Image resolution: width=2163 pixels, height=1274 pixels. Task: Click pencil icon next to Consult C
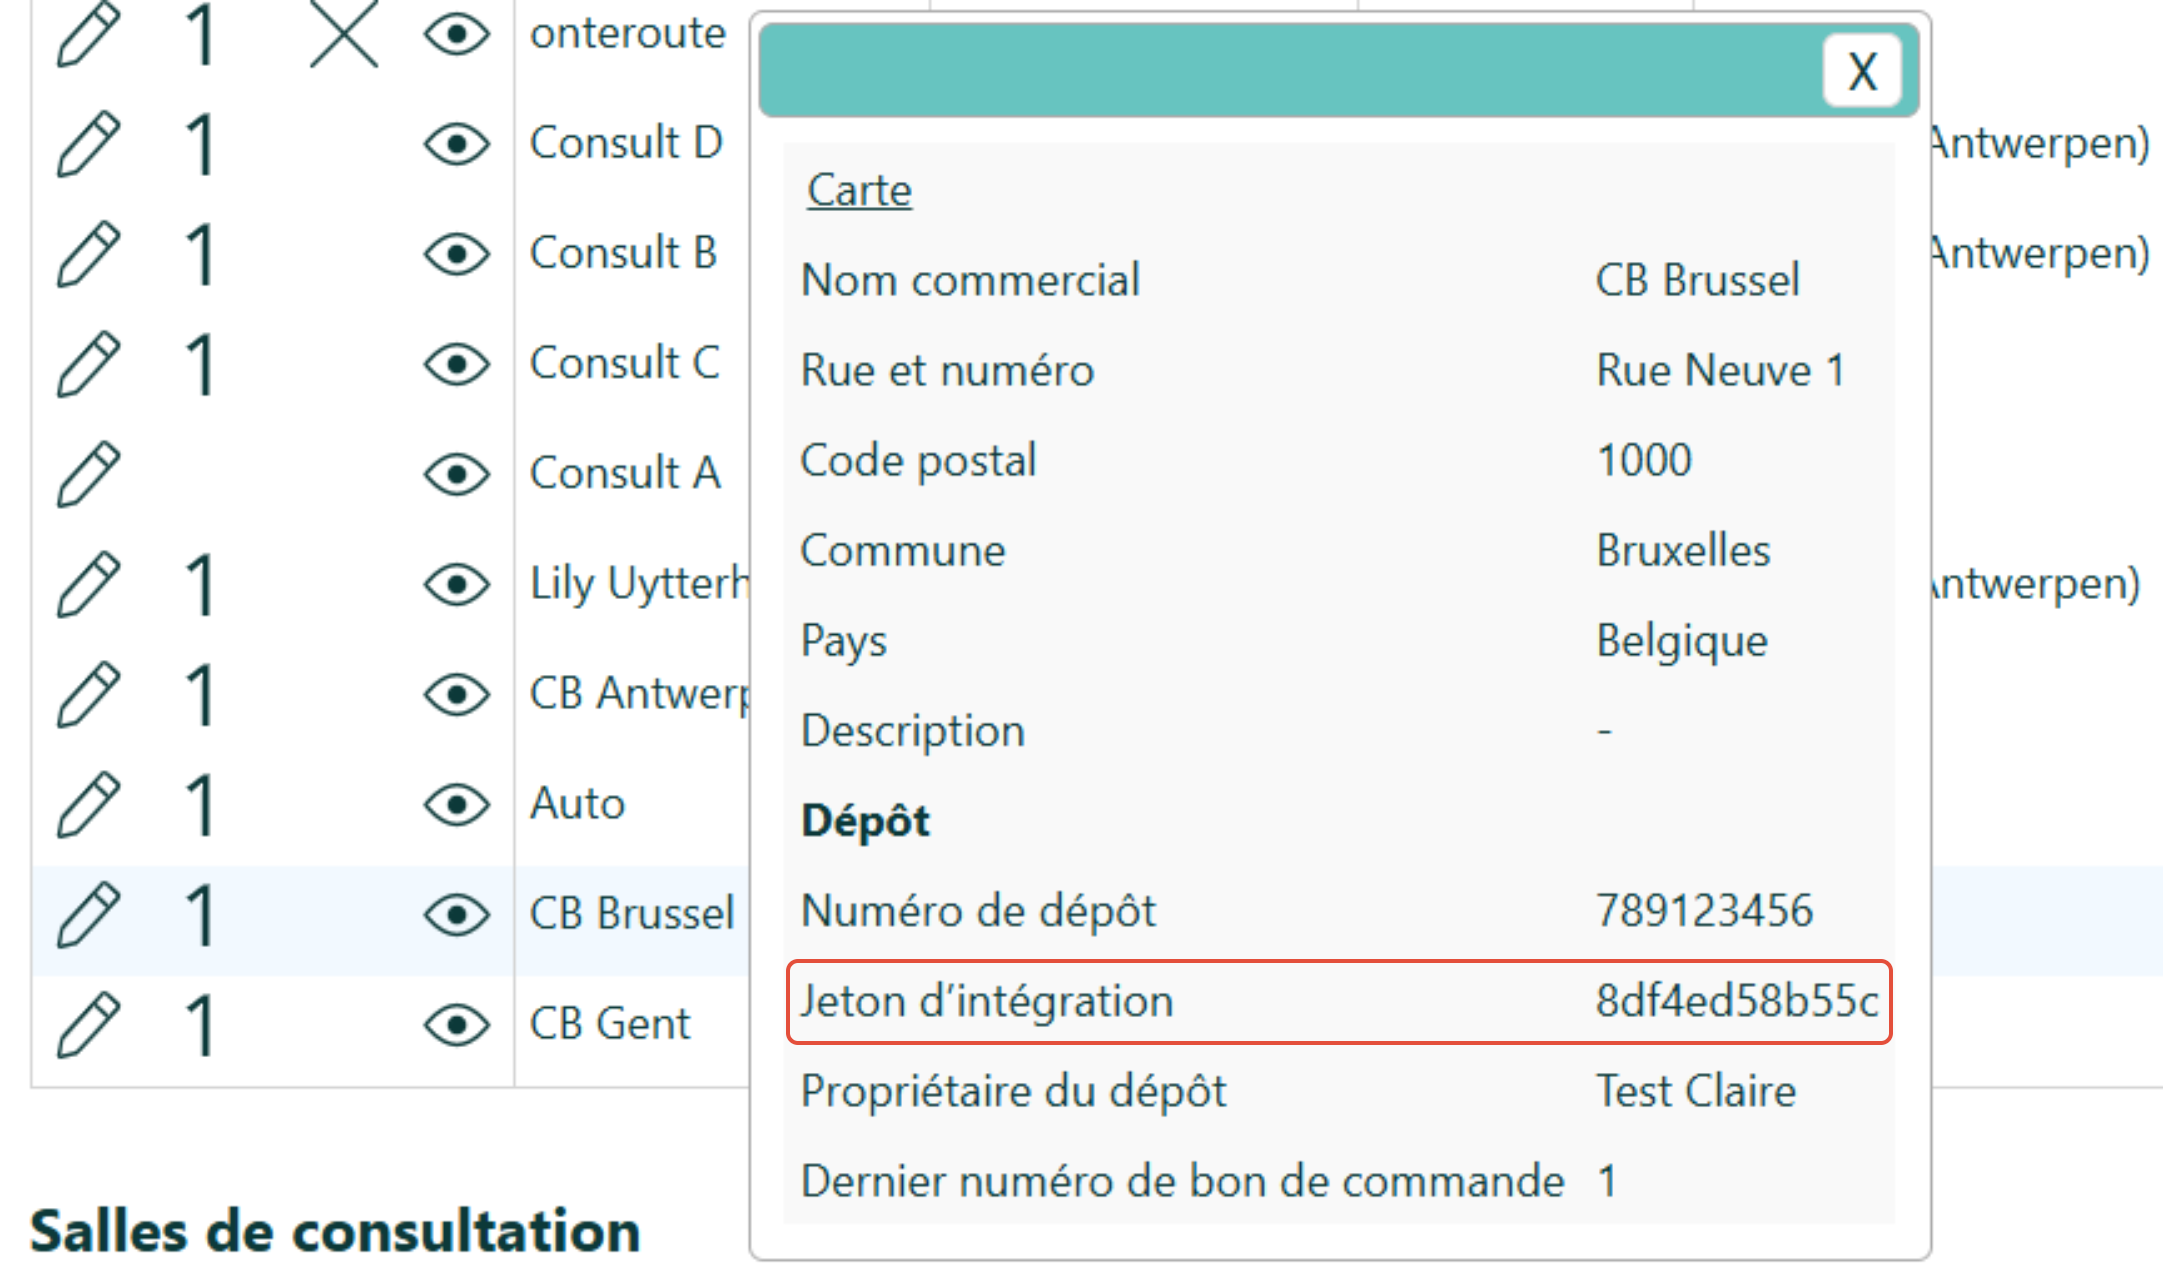point(88,365)
